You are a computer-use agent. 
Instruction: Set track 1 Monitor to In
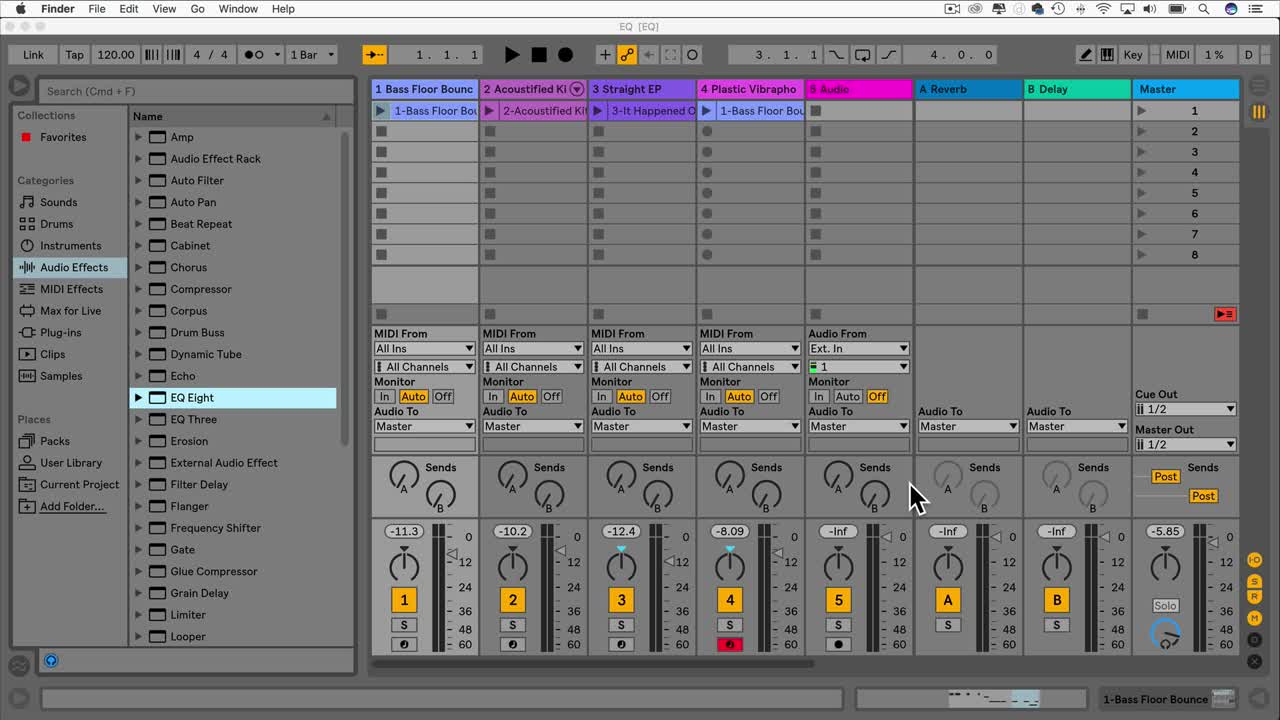tap(384, 397)
